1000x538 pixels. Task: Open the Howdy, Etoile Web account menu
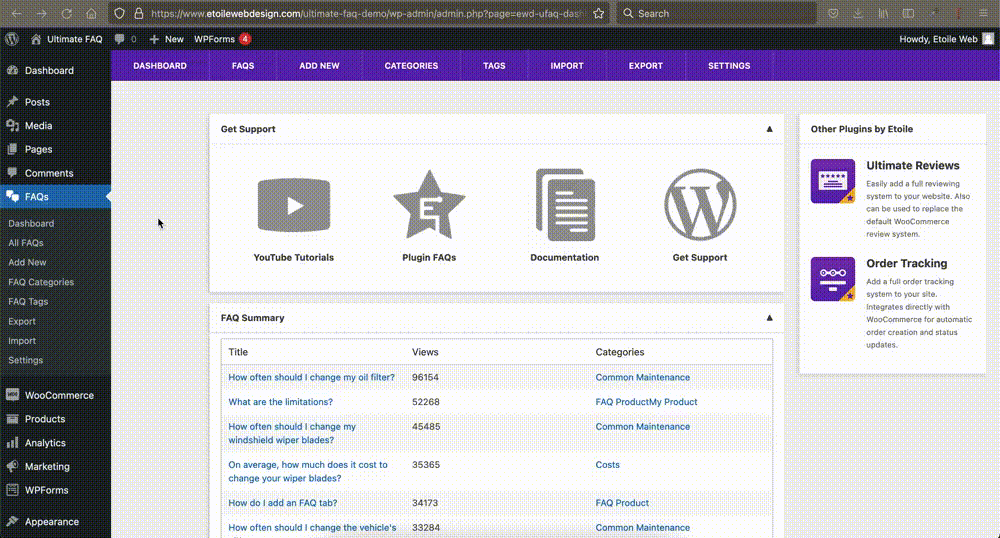click(946, 39)
